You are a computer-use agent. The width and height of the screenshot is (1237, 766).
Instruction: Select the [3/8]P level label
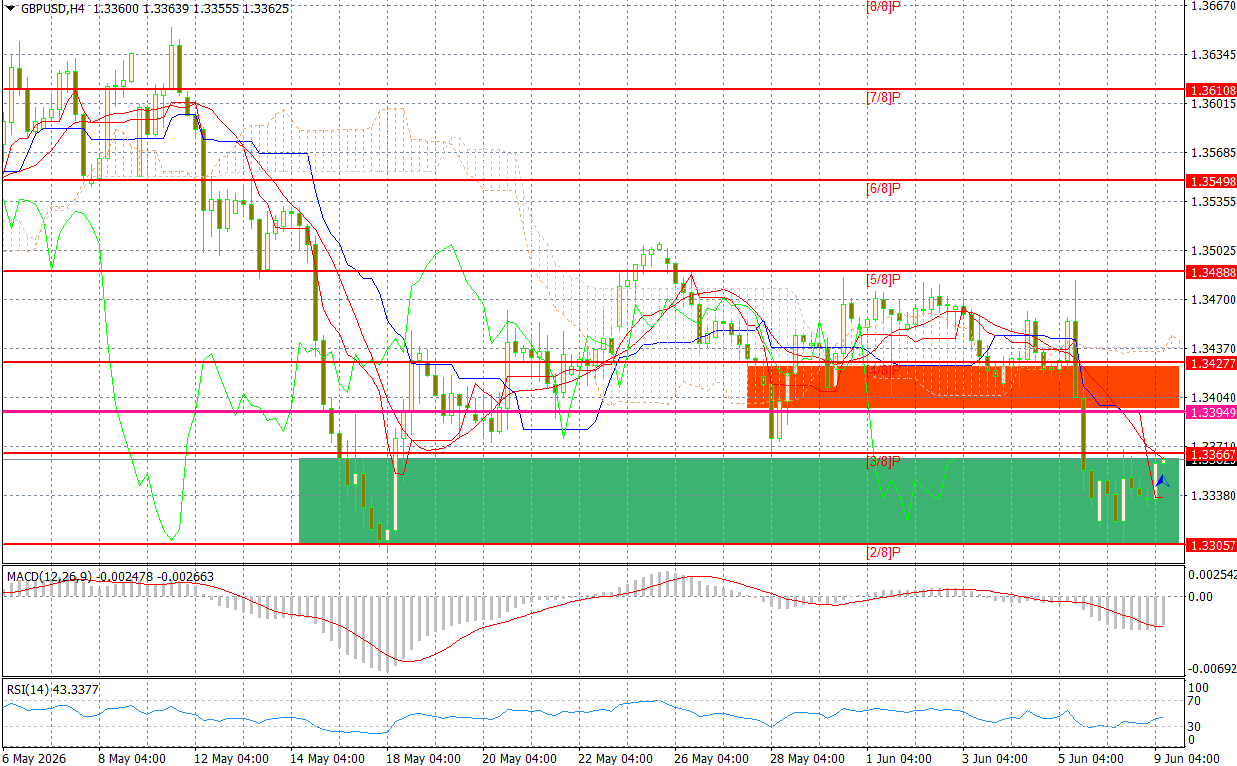tap(884, 461)
